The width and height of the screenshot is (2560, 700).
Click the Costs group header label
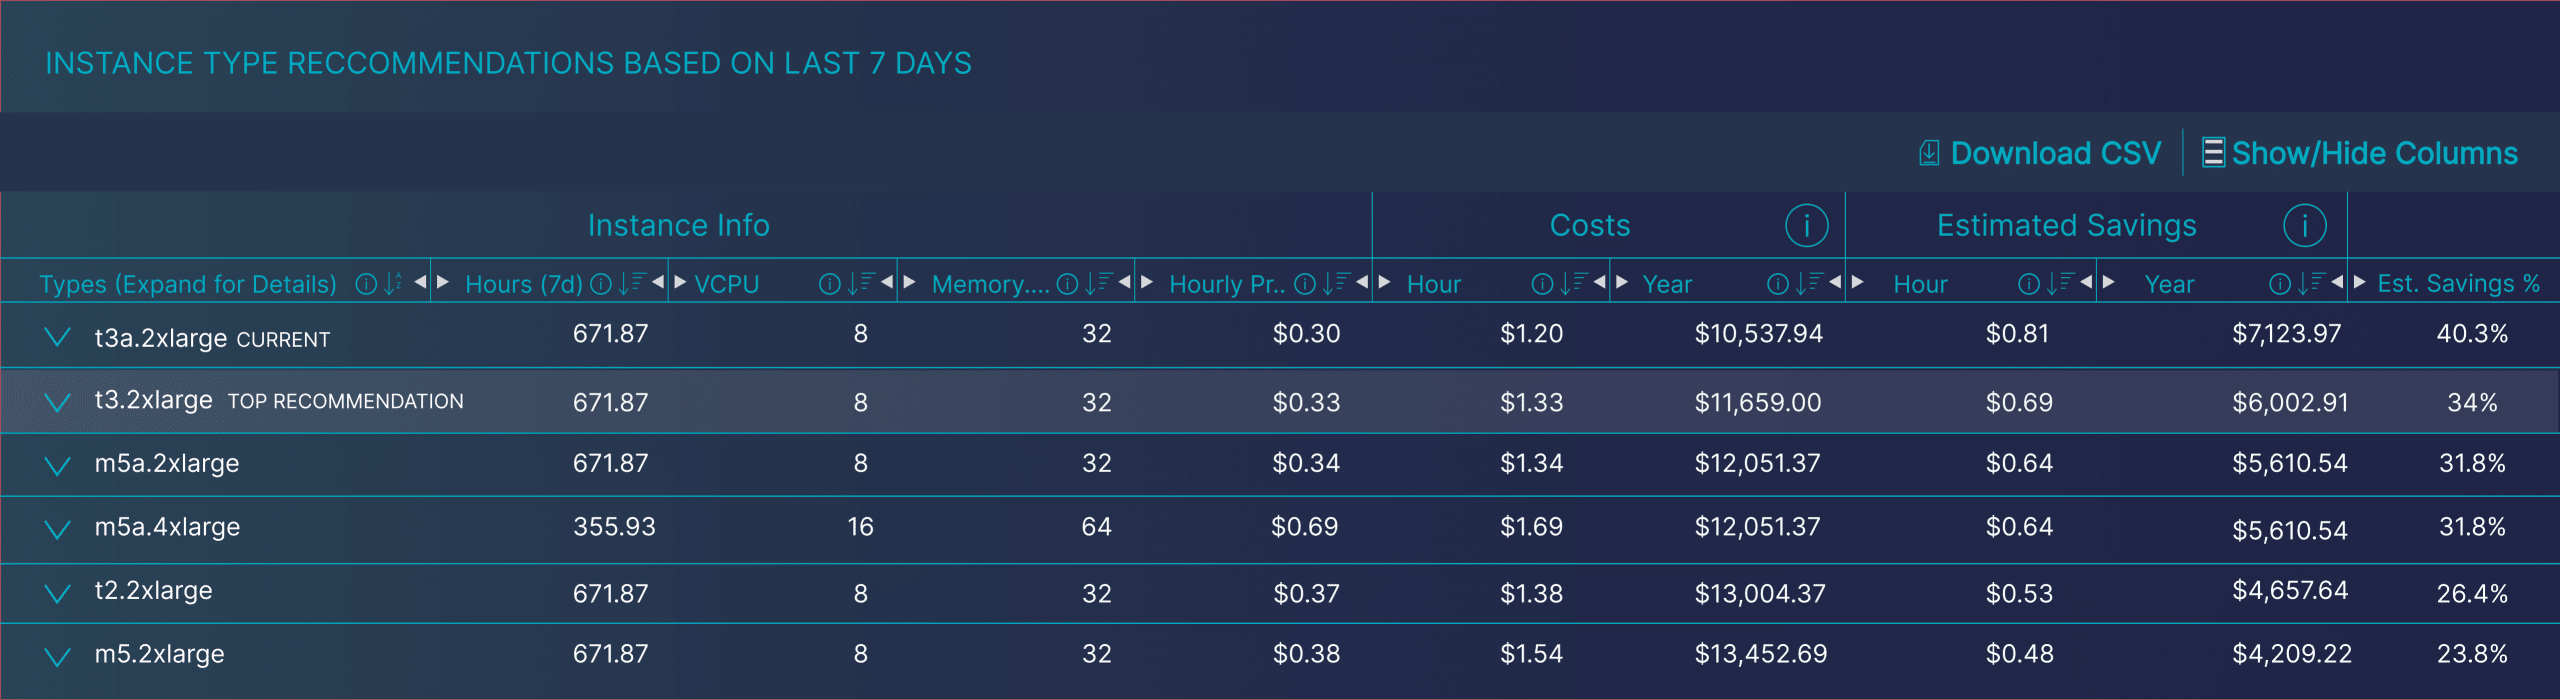coord(1590,225)
